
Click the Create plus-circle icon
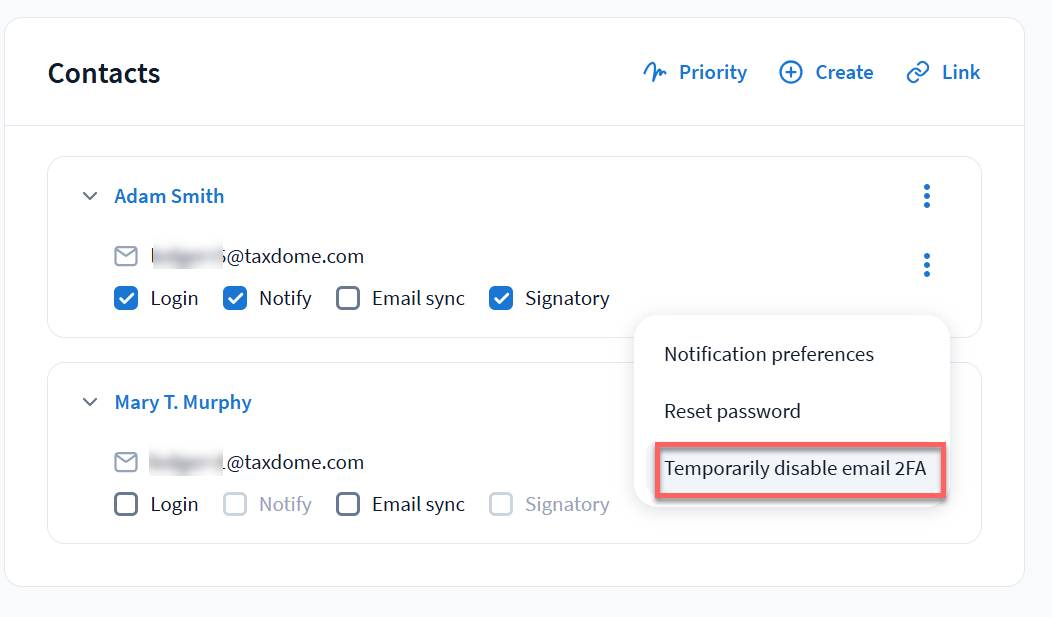tap(791, 72)
